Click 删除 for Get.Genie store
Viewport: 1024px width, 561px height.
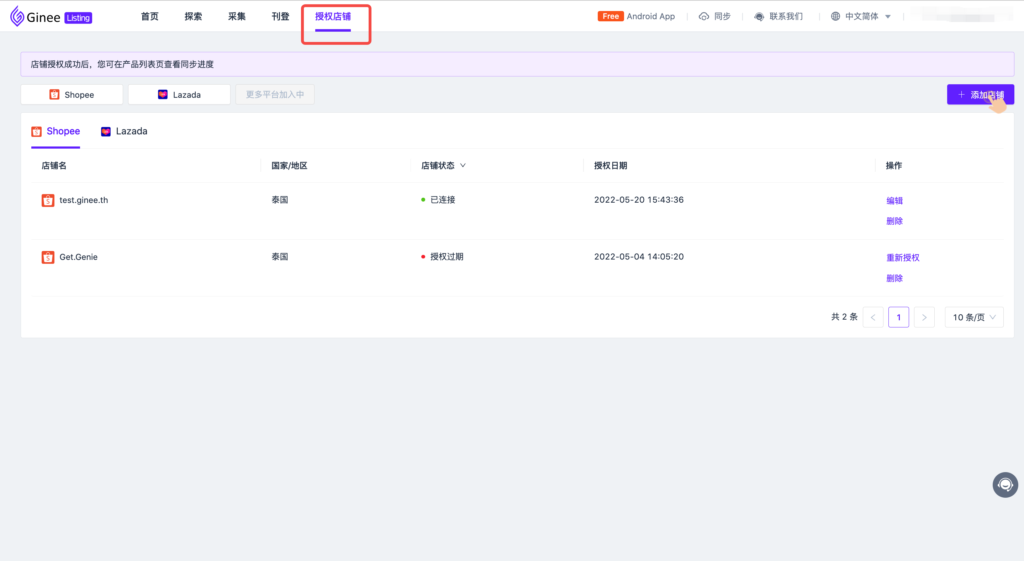coord(894,278)
